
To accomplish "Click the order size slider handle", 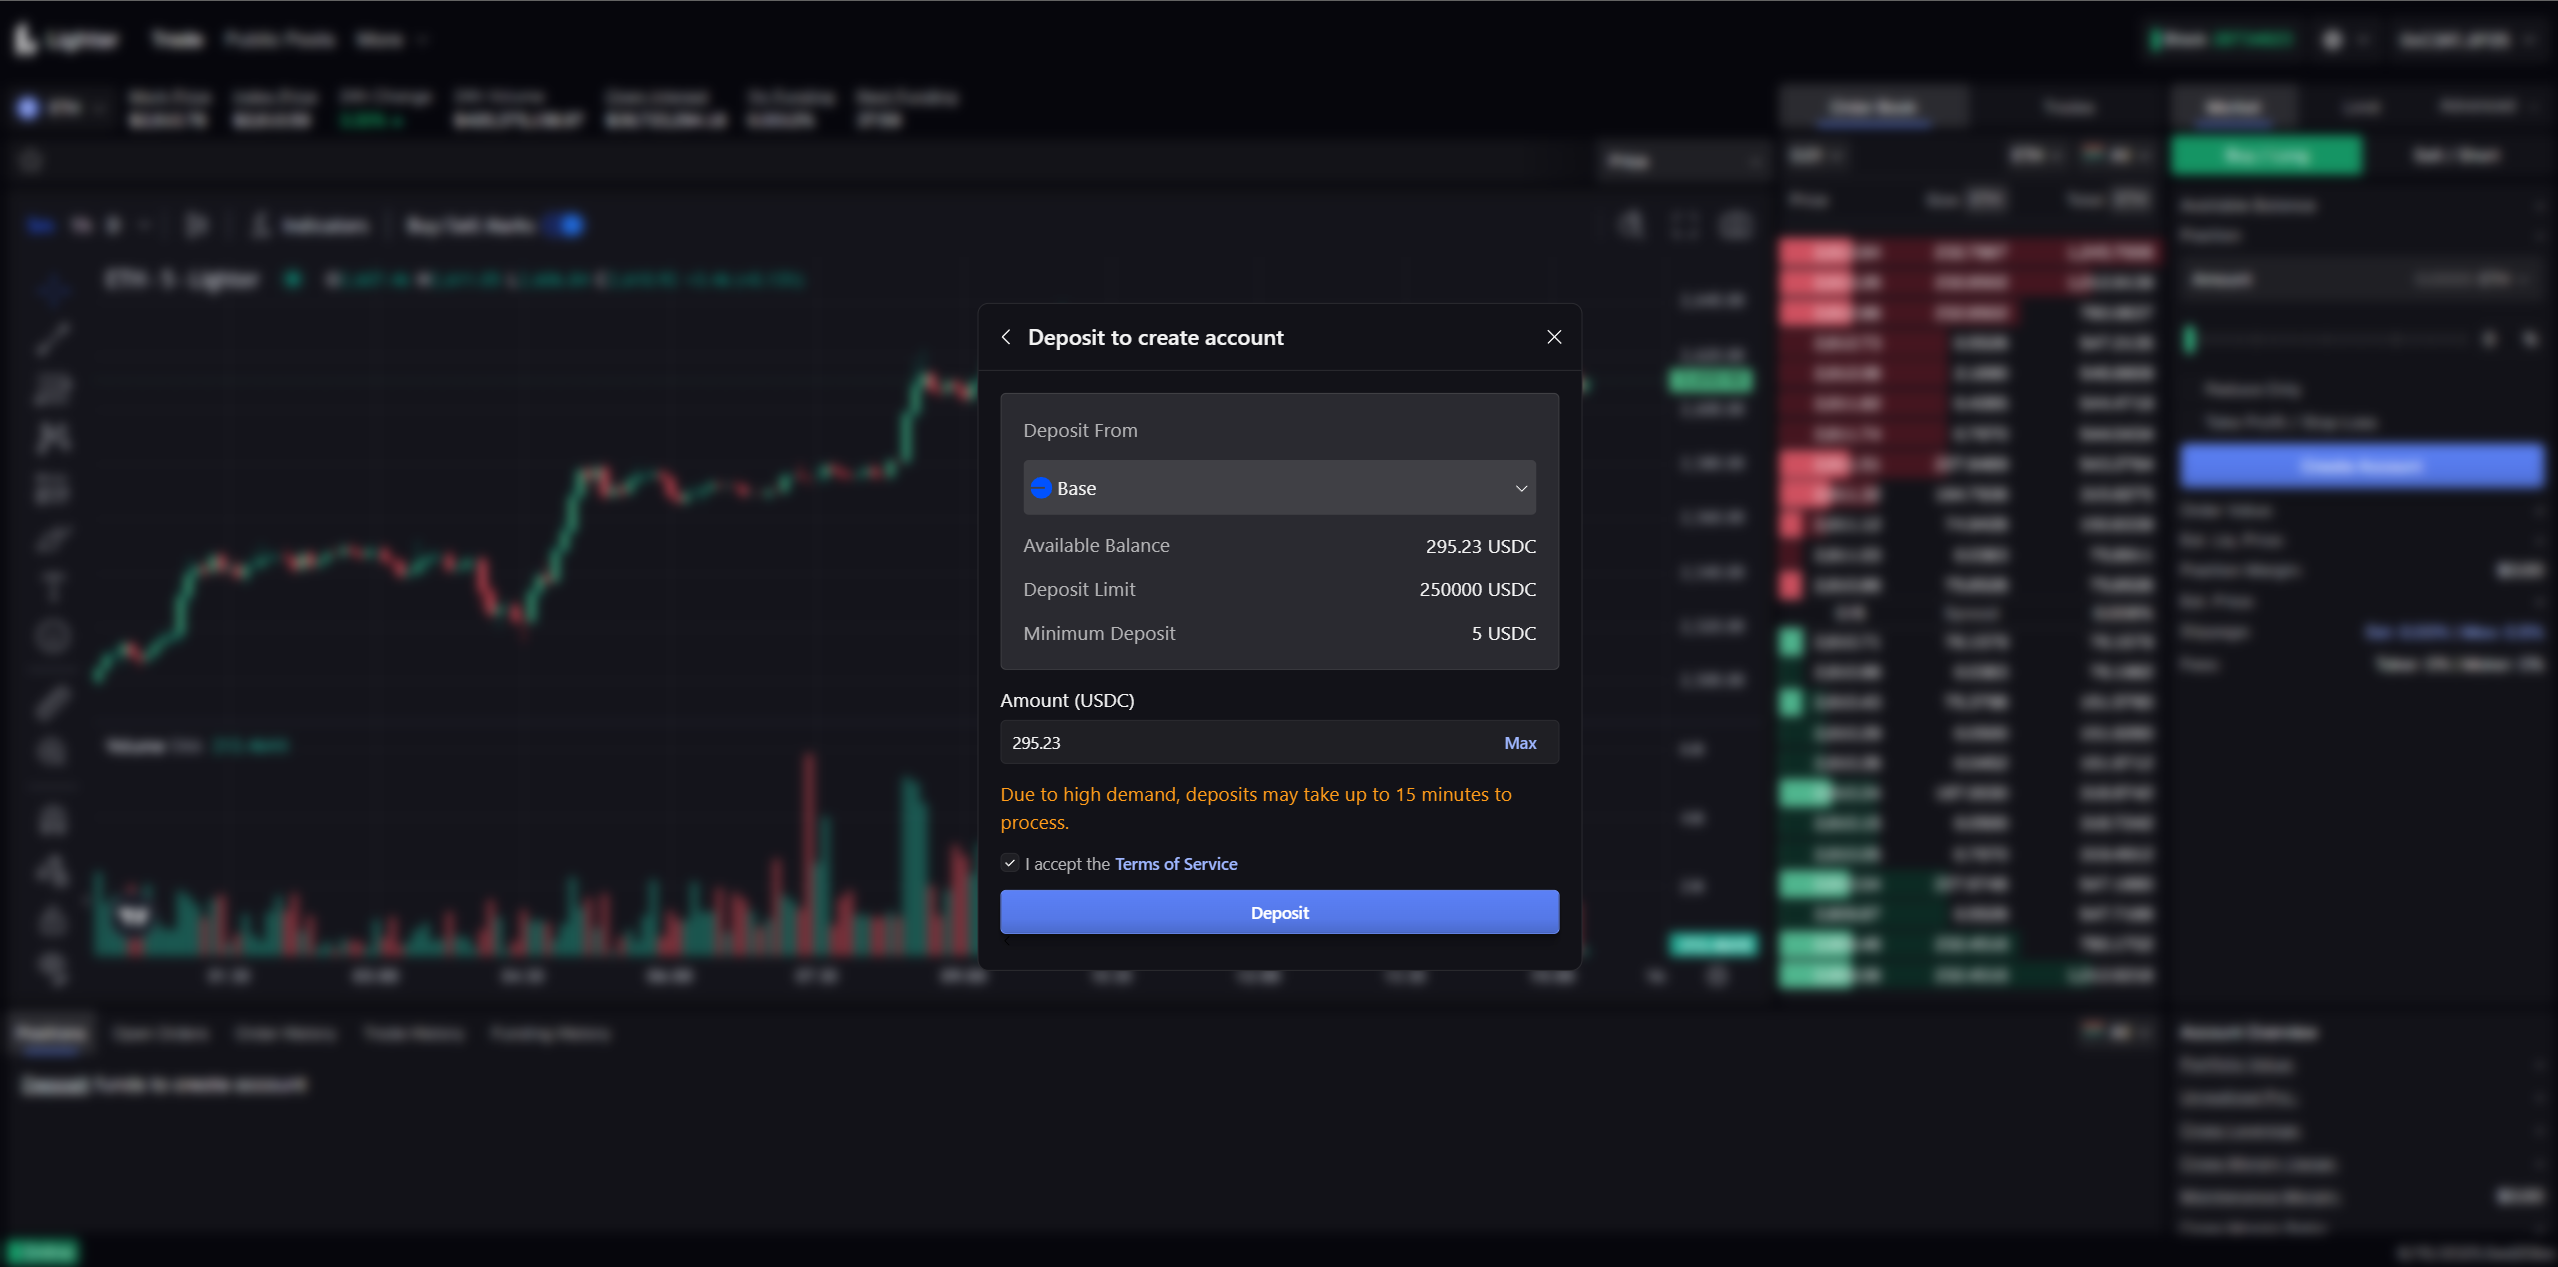I will click(2190, 340).
